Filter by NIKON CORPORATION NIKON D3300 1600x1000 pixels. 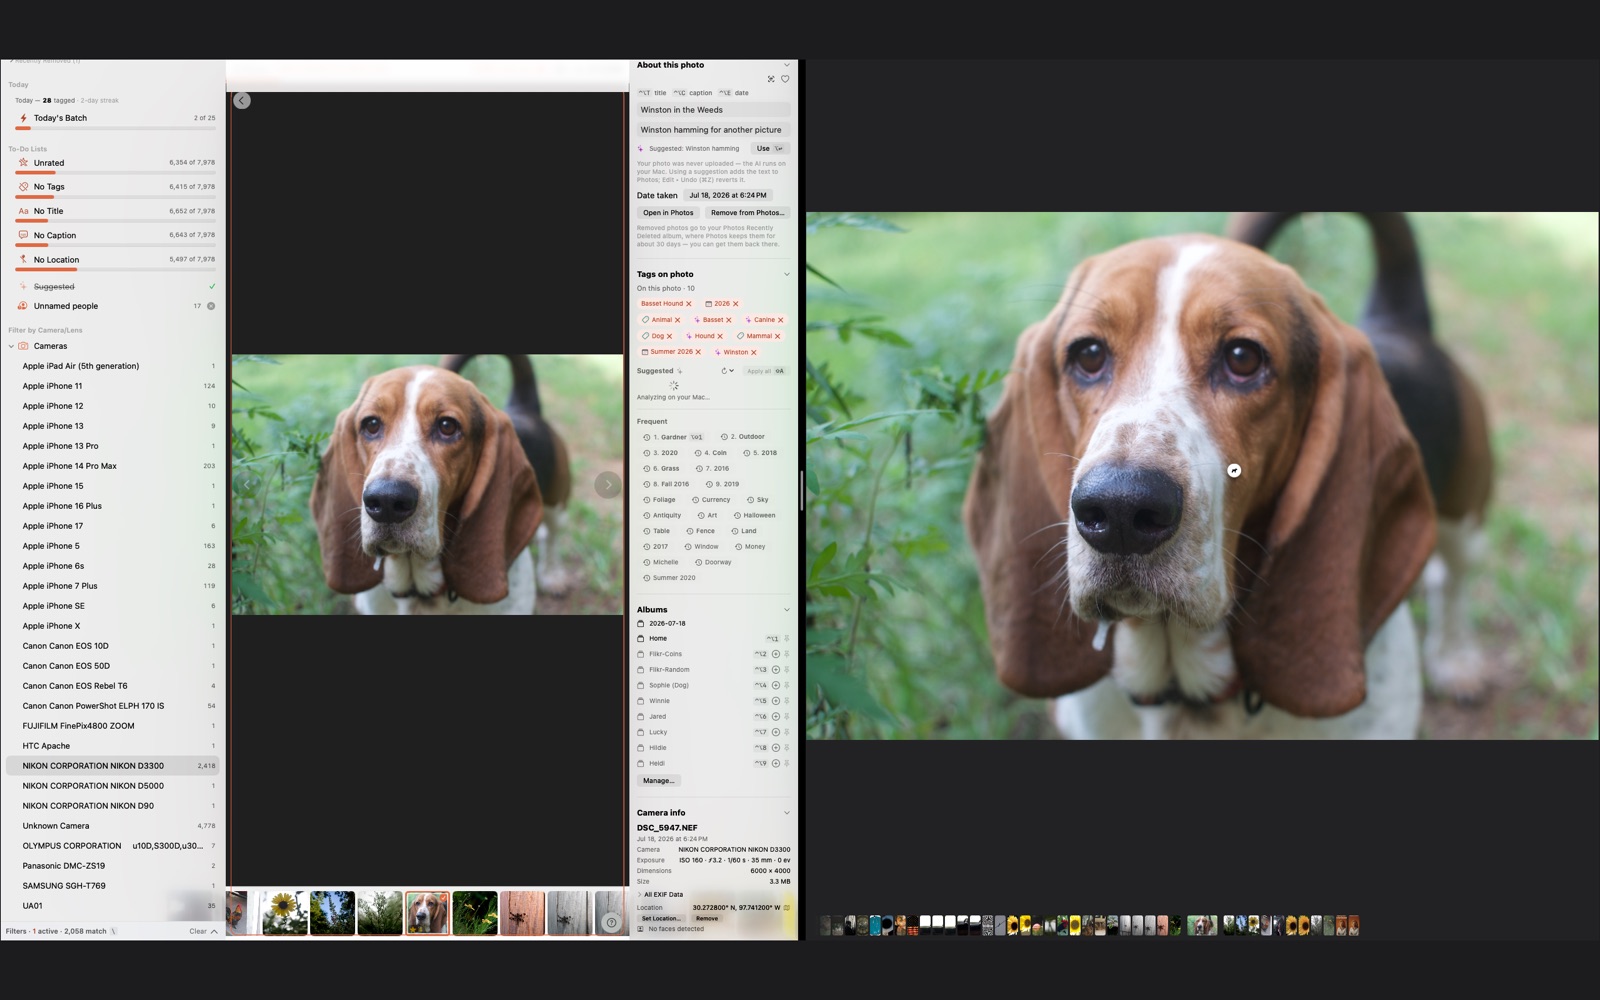(x=112, y=766)
